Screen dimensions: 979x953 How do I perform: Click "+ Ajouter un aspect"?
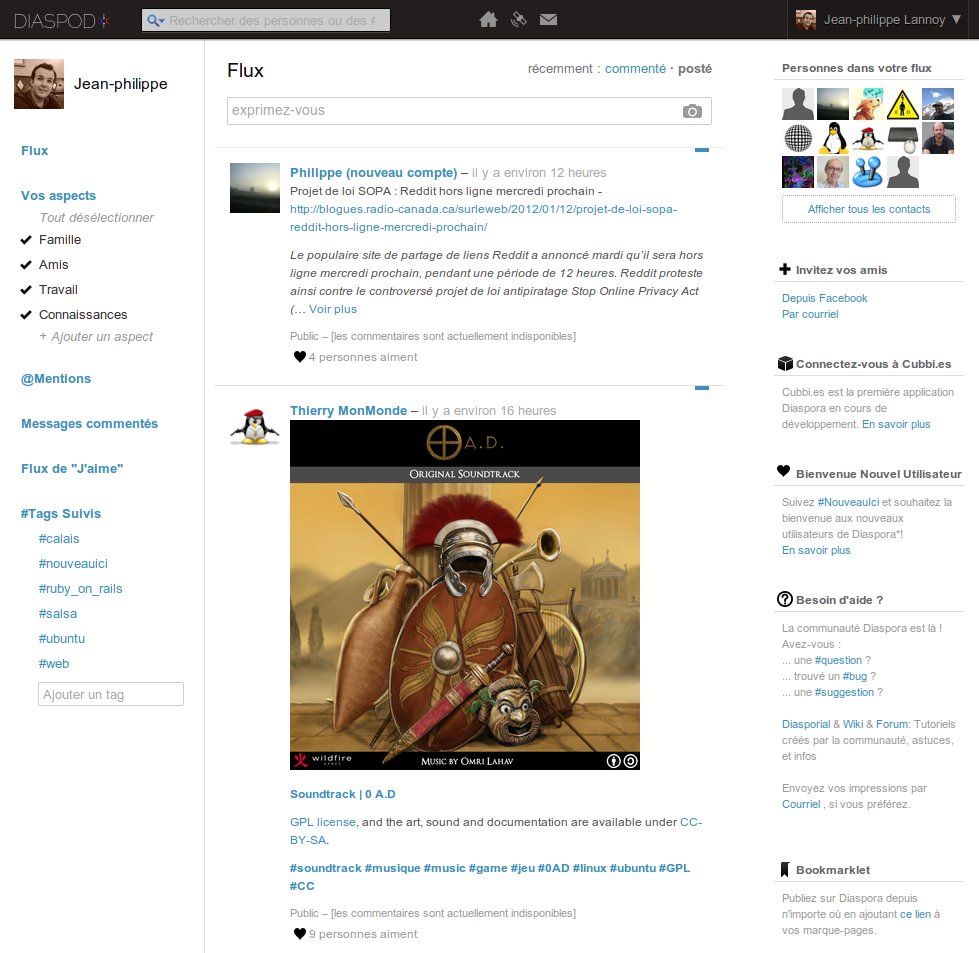(x=96, y=337)
